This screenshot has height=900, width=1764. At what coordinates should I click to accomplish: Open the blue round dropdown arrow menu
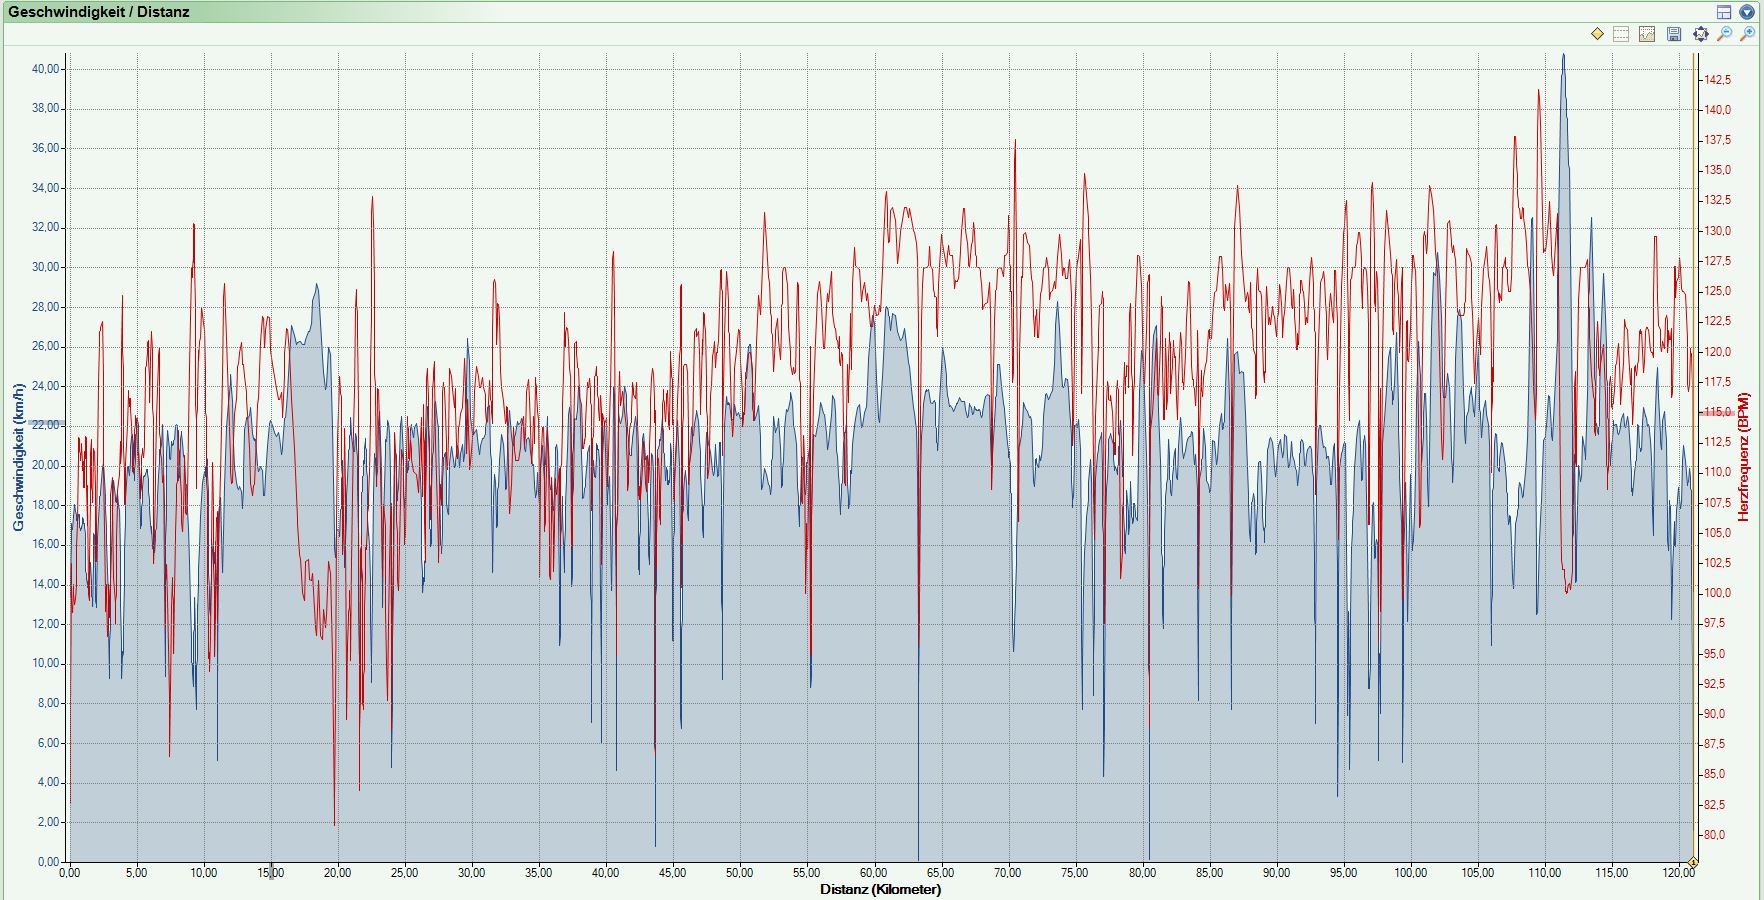click(1747, 12)
